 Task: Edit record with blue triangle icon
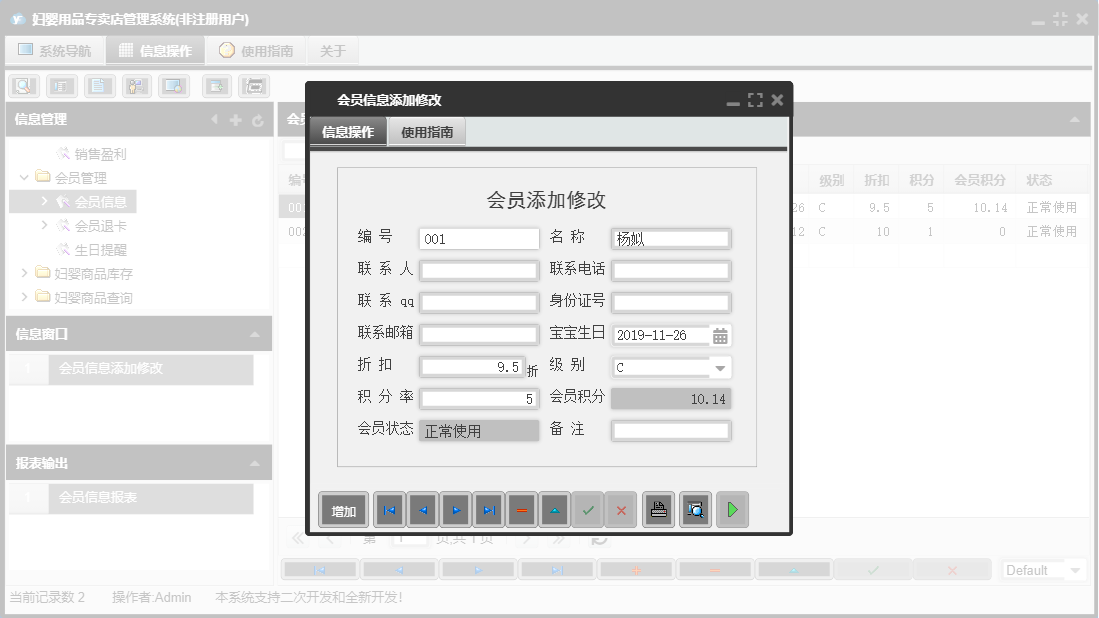click(555, 509)
